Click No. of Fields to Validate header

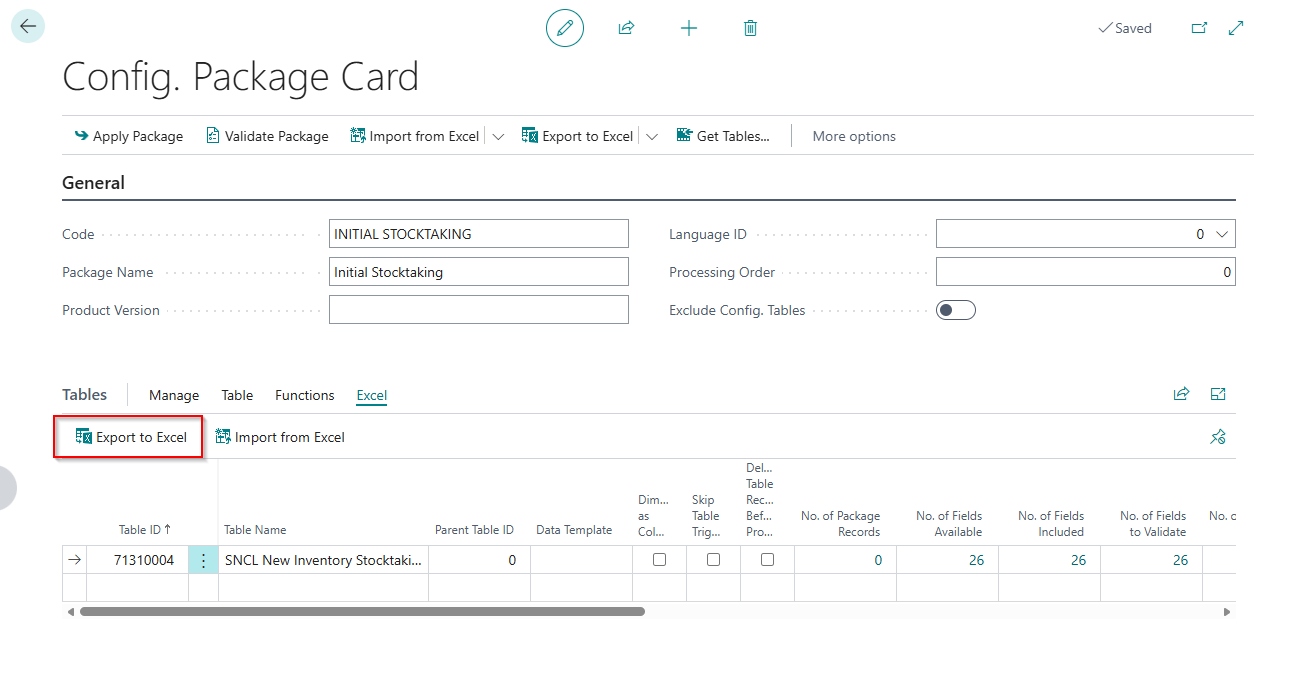(x=1153, y=523)
